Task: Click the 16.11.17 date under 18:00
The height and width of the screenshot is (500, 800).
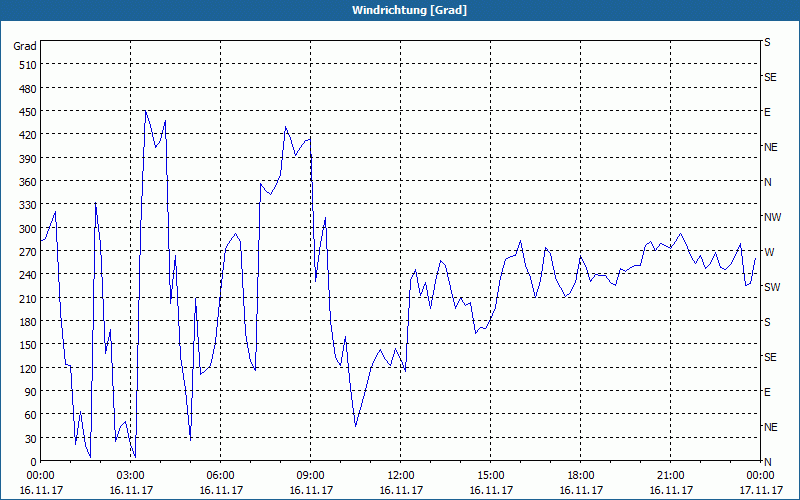Action: 581,490
